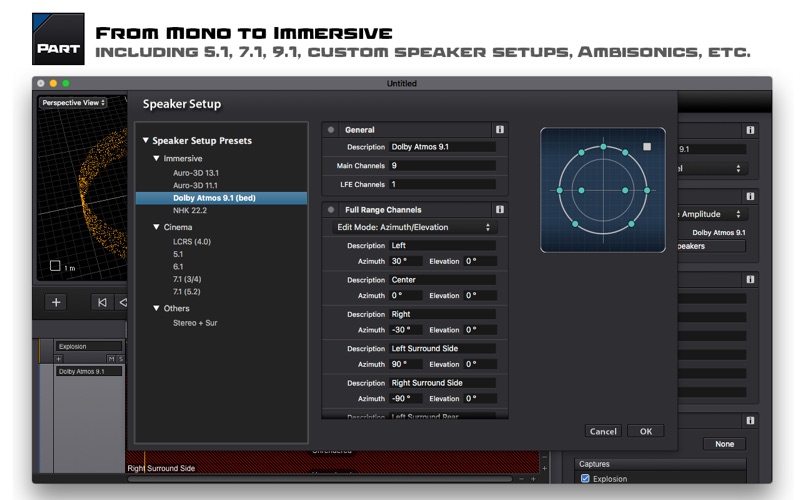The width and height of the screenshot is (800, 500).
Task: Select the LCRS (4.0) preset
Action: tap(192, 242)
